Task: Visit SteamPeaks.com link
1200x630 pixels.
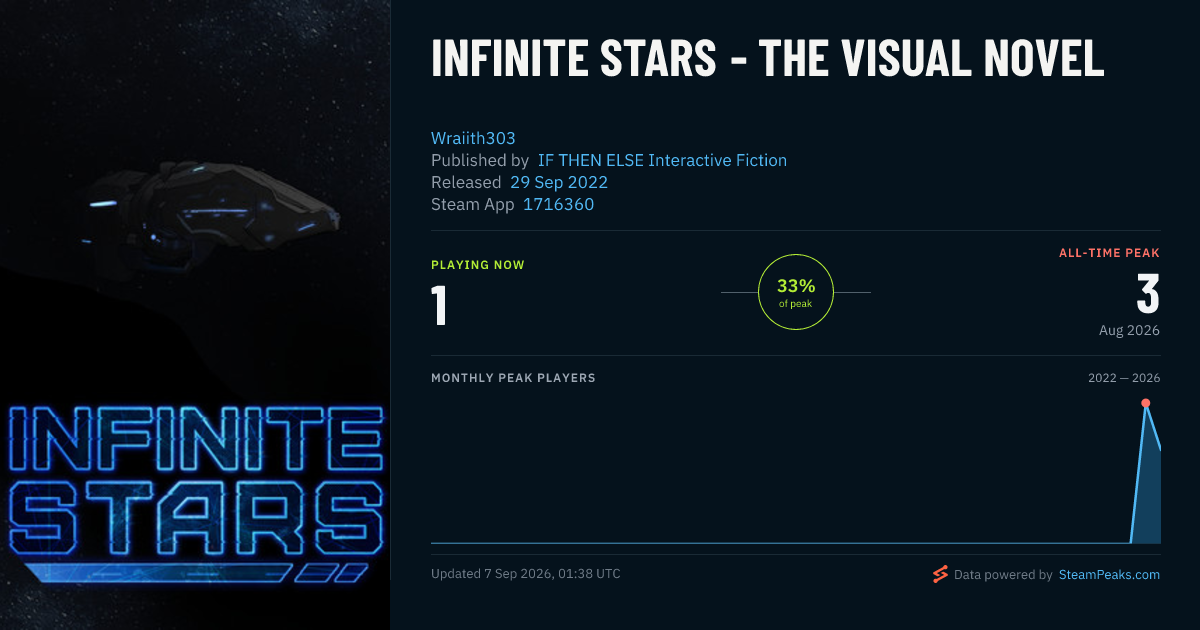Action: click(x=1109, y=575)
